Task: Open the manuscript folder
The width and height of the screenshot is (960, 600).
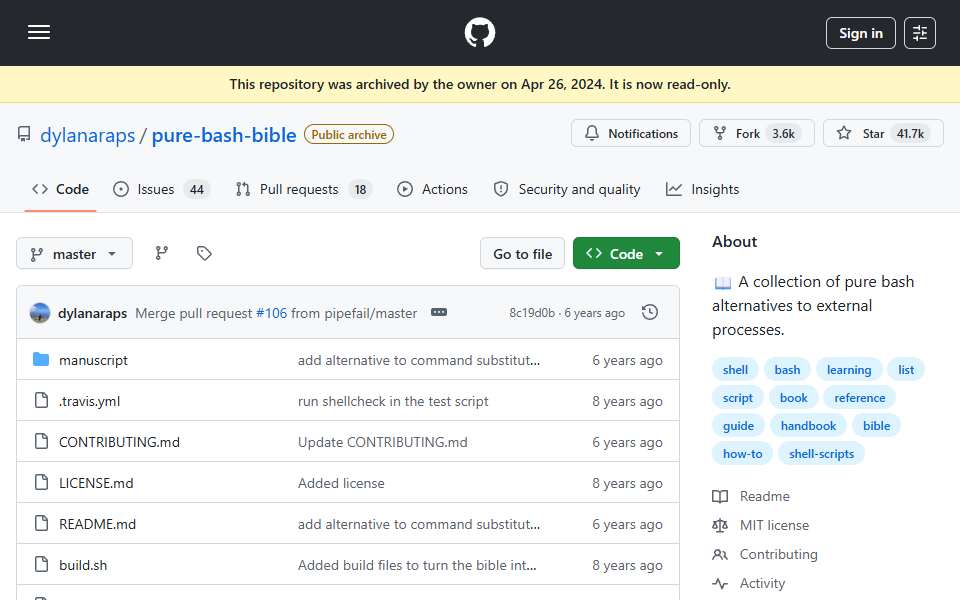Action: tap(93, 360)
